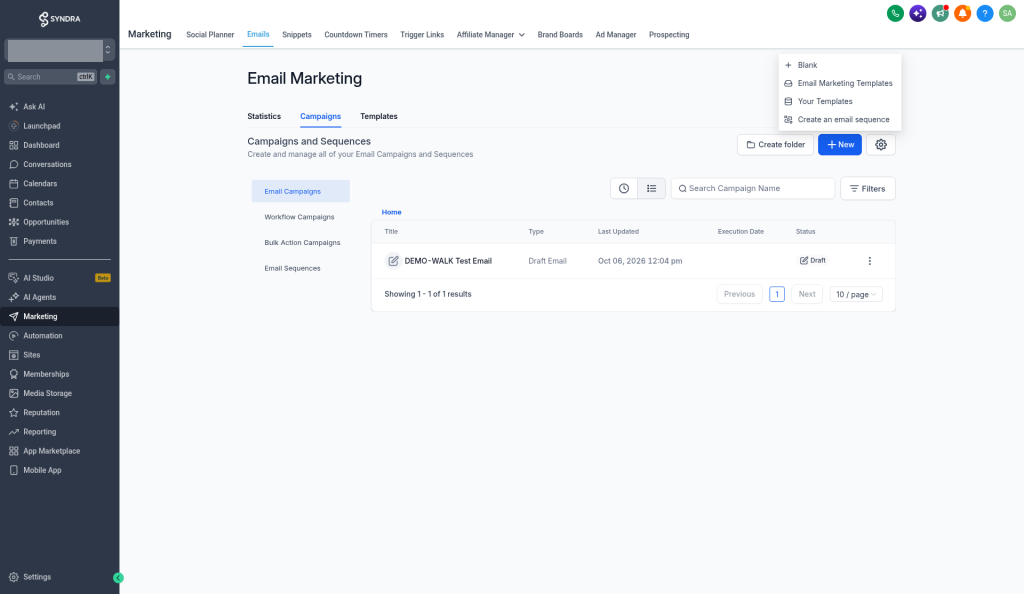Open the Filters panel
1024x594 pixels.
[x=867, y=189]
